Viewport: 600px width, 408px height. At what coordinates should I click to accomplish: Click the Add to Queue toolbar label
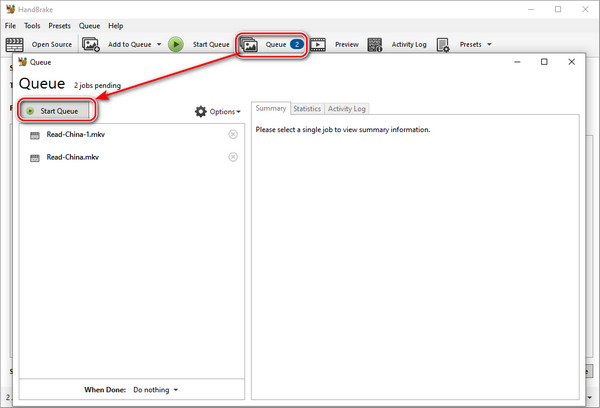pyautogui.click(x=129, y=44)
